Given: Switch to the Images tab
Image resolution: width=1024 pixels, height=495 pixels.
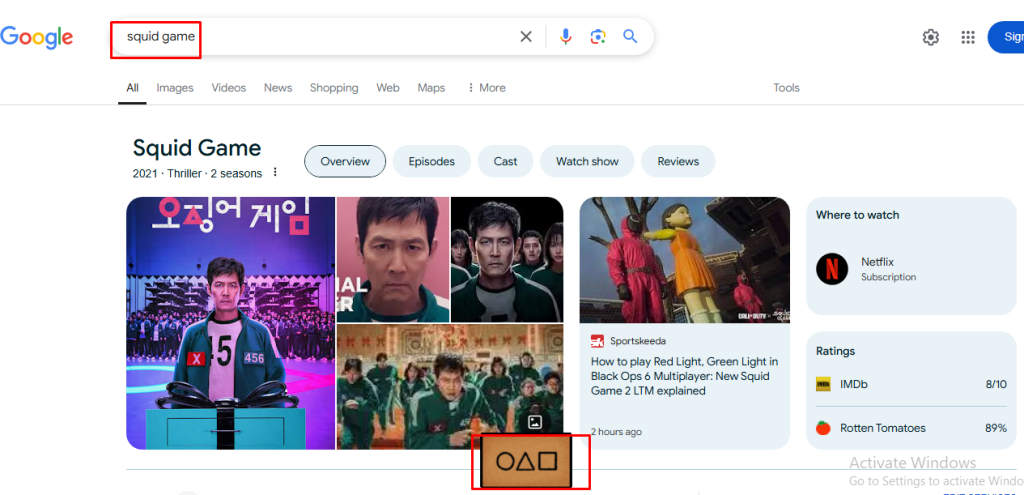Looking at the screenshot, I should (175, 88).
